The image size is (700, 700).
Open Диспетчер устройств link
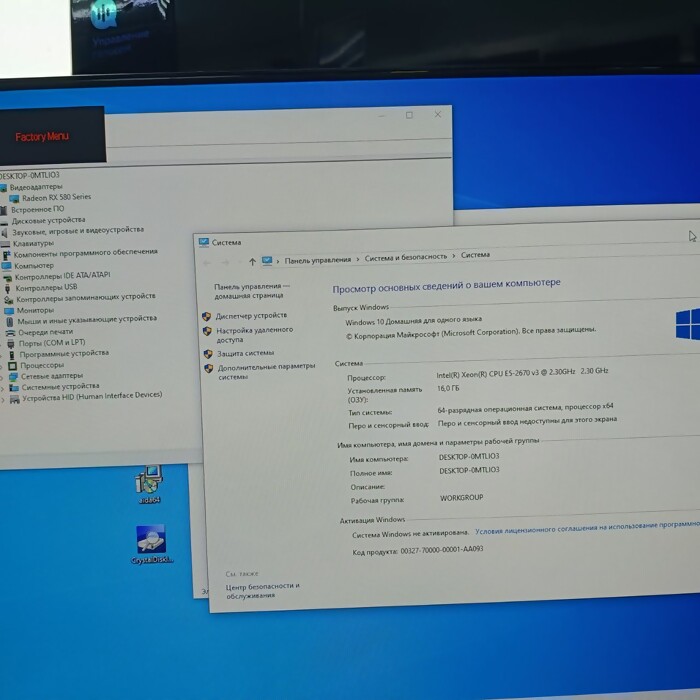click(x=251, y=316)
